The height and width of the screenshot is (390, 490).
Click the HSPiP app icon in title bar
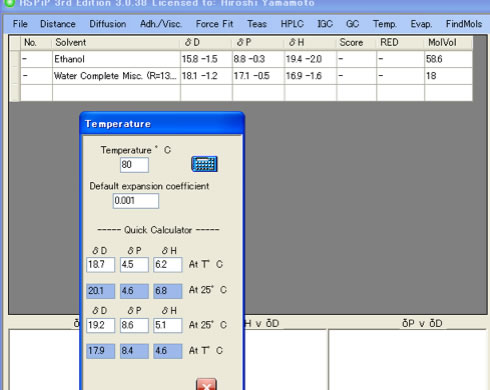click(10, 3)
